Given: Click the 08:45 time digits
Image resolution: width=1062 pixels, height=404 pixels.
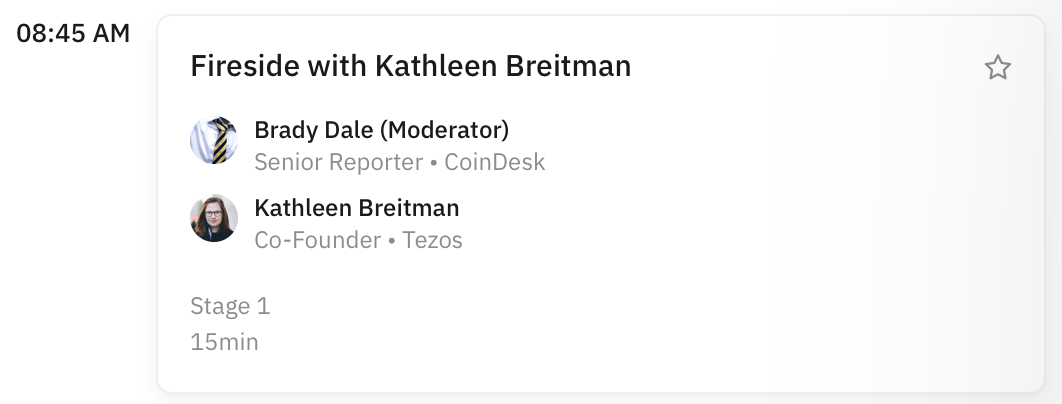Looking at the screenshot, I should [50, 33].
